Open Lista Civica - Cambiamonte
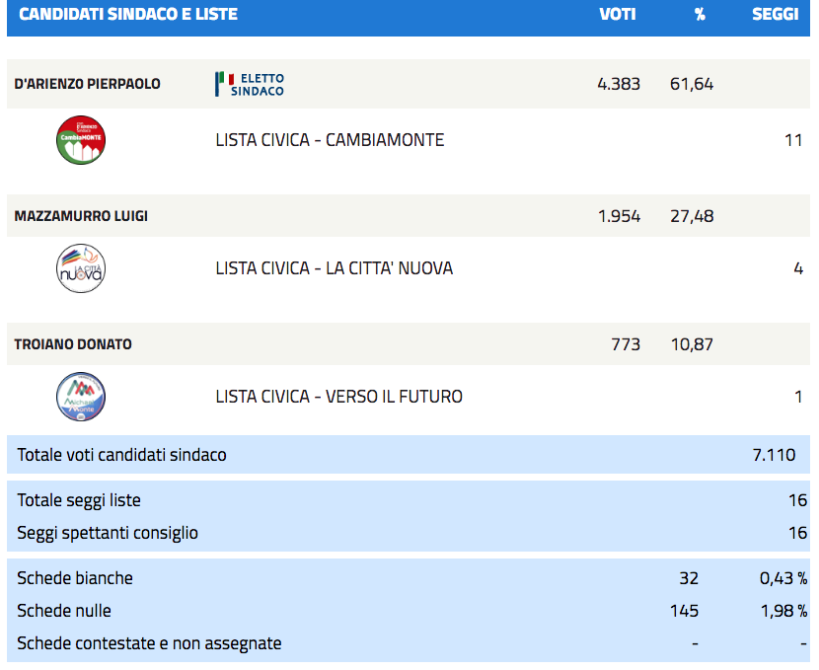The height and width of the screenshot is (670, 819). 330,140
